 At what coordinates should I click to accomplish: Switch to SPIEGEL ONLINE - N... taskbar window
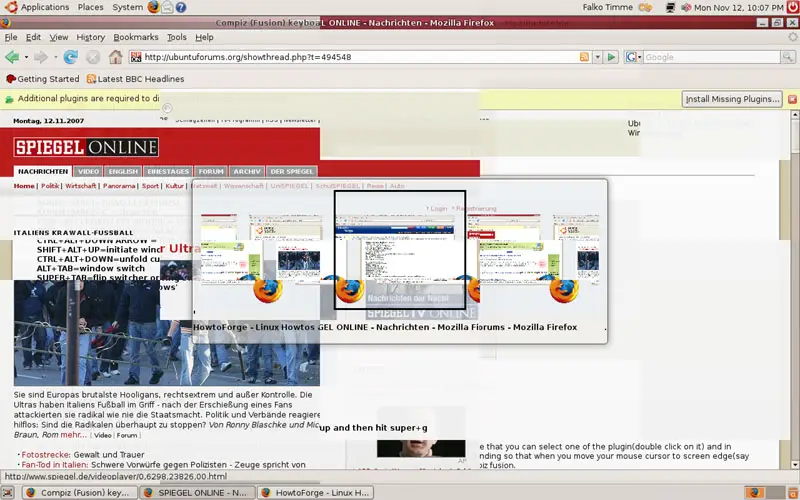(x=197, y=493)
